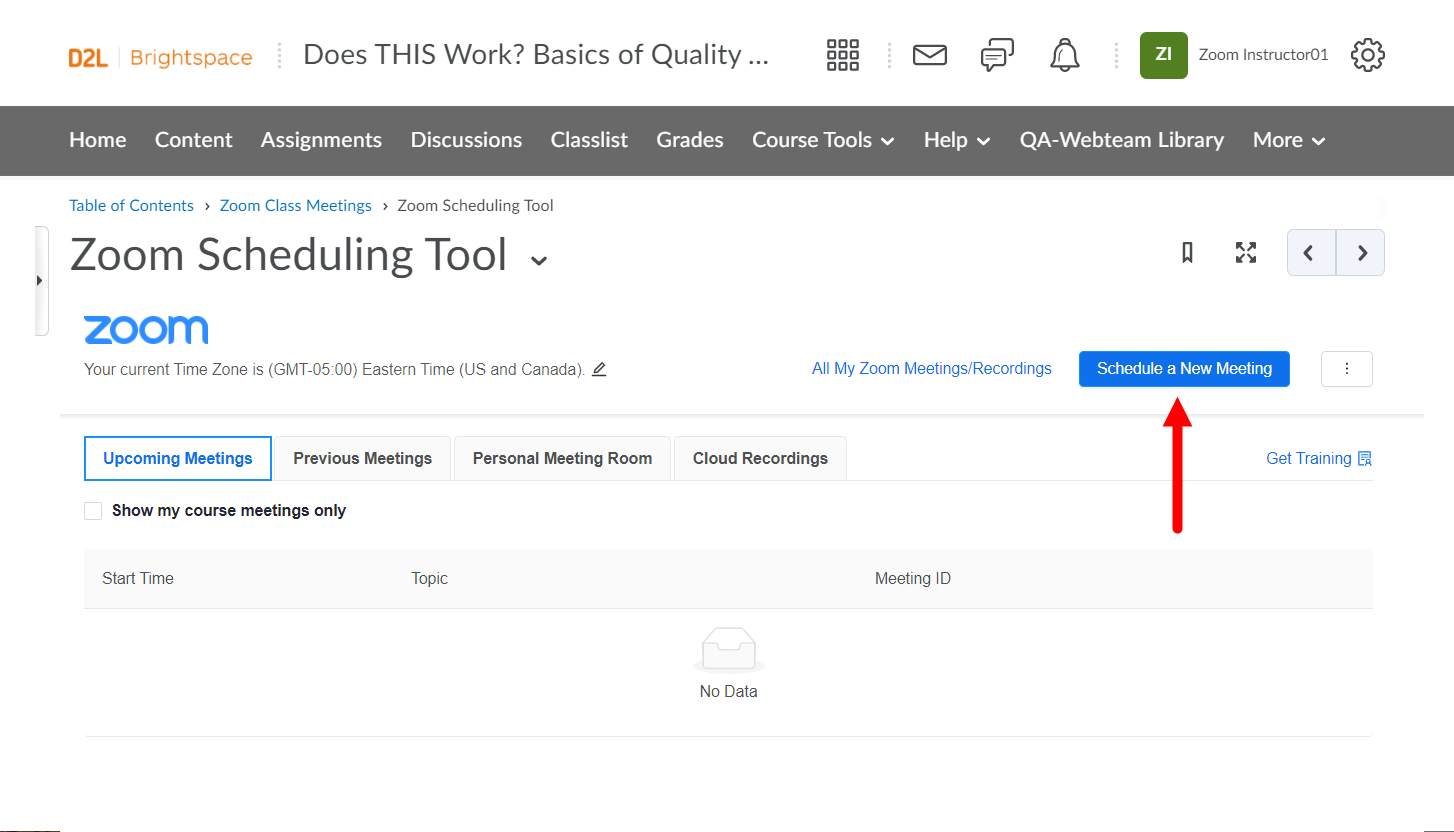Viewport: 1454px width, 832px height.
Task: Open the course selector waffle icon
Action: click(843, 55)
